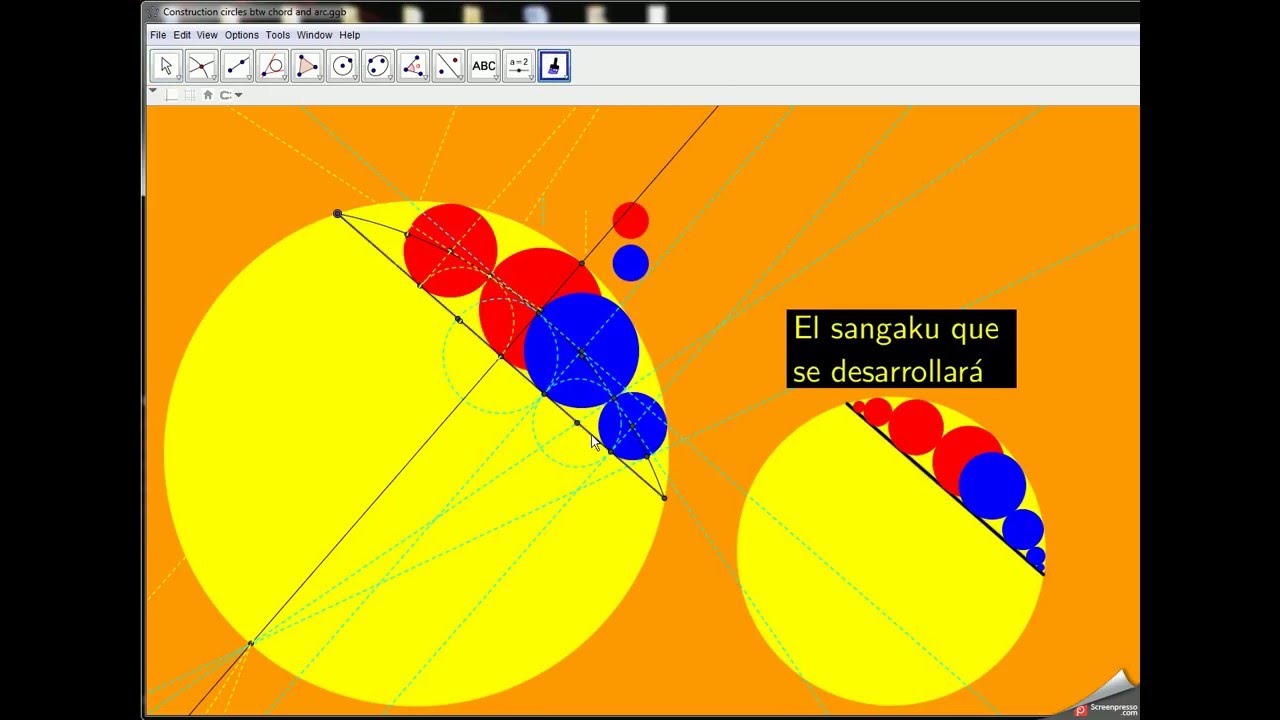
Task: Expand the Circle tool's submenu arrow
Action: (355, 78)
